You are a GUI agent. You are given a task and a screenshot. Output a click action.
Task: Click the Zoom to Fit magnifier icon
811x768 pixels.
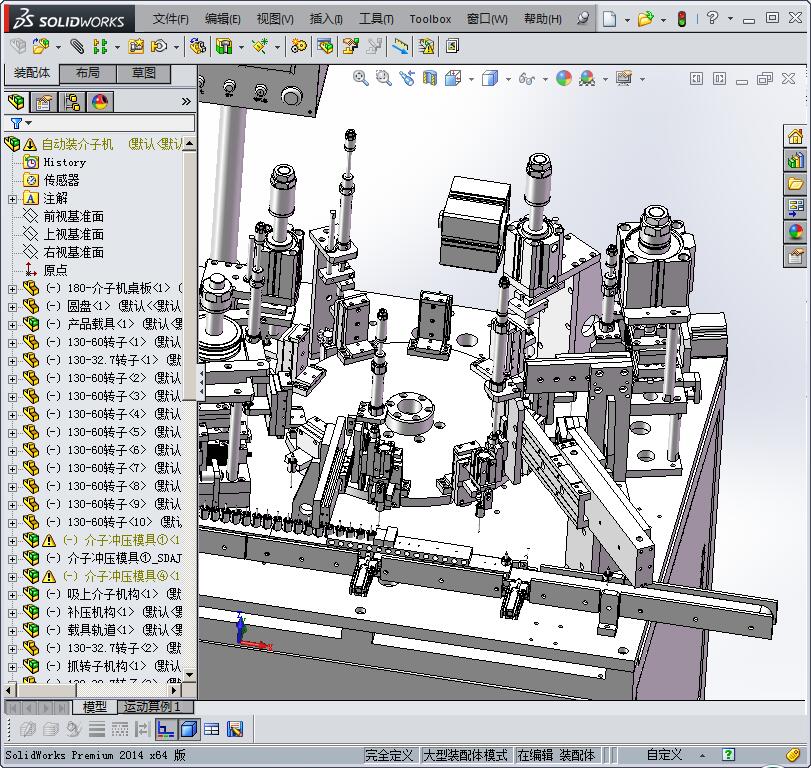pos(360,78)
